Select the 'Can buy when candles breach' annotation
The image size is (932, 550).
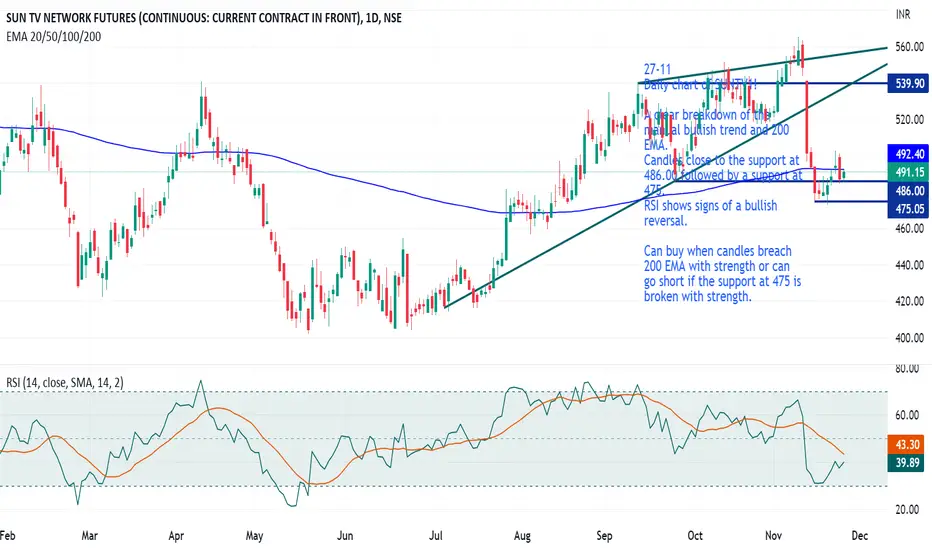coord(717,251)
